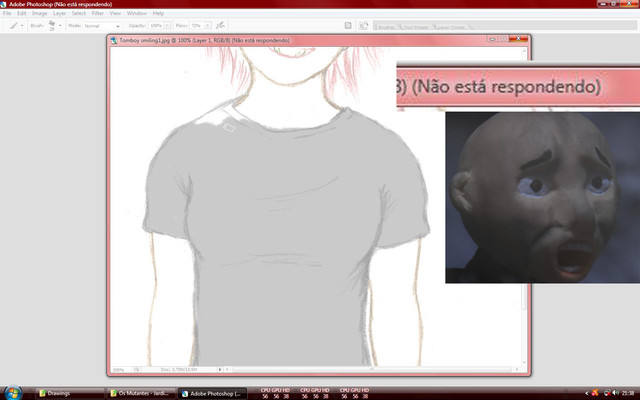This screenshot has height=400, width=640.
Task: Click the document's vertical scroll down arrow
Action: (x=524, y=362)
